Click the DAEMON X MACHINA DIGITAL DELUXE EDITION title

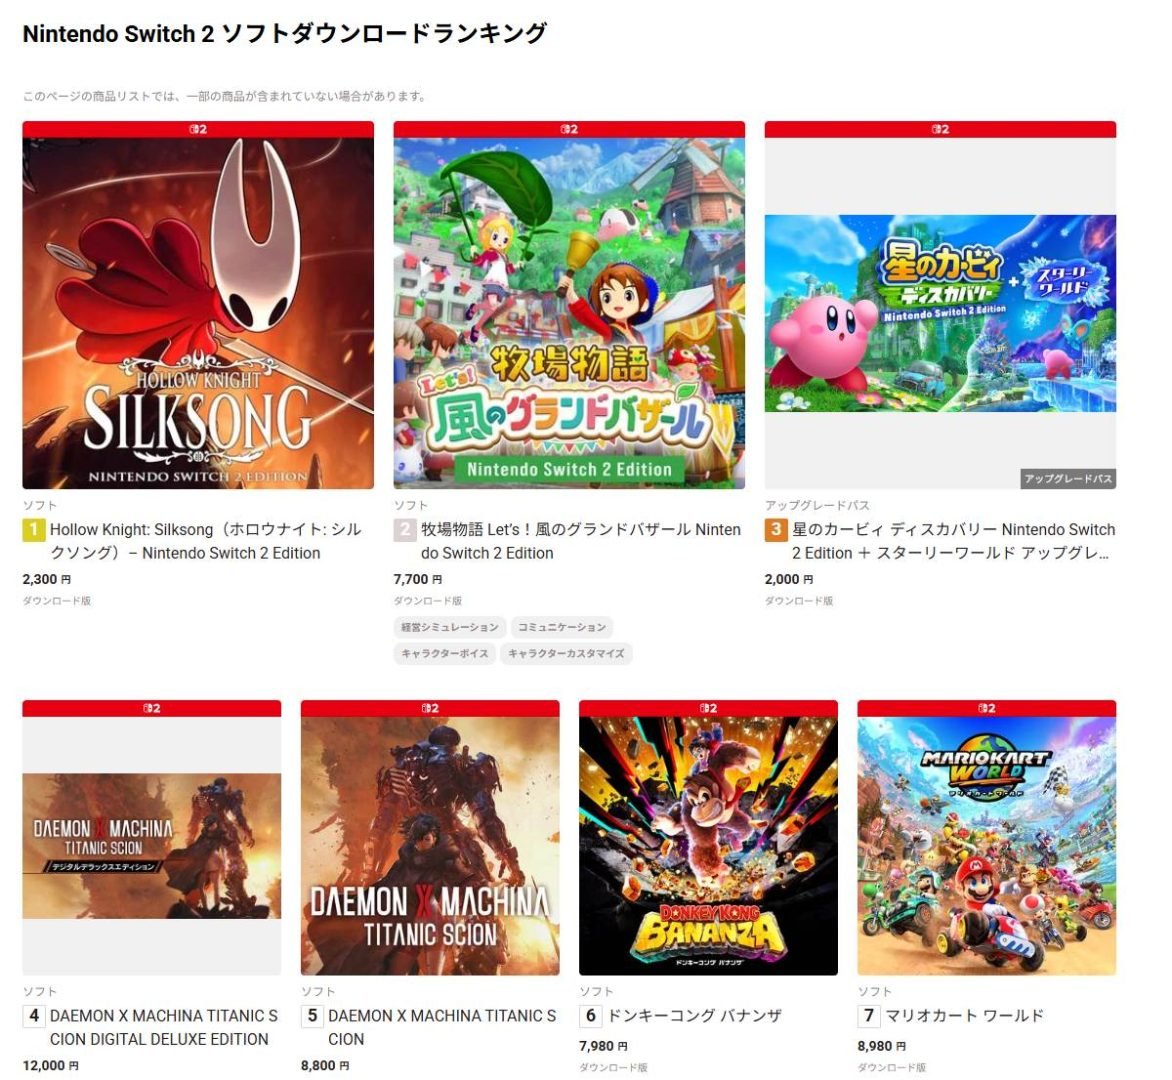tap(164, 1027)
